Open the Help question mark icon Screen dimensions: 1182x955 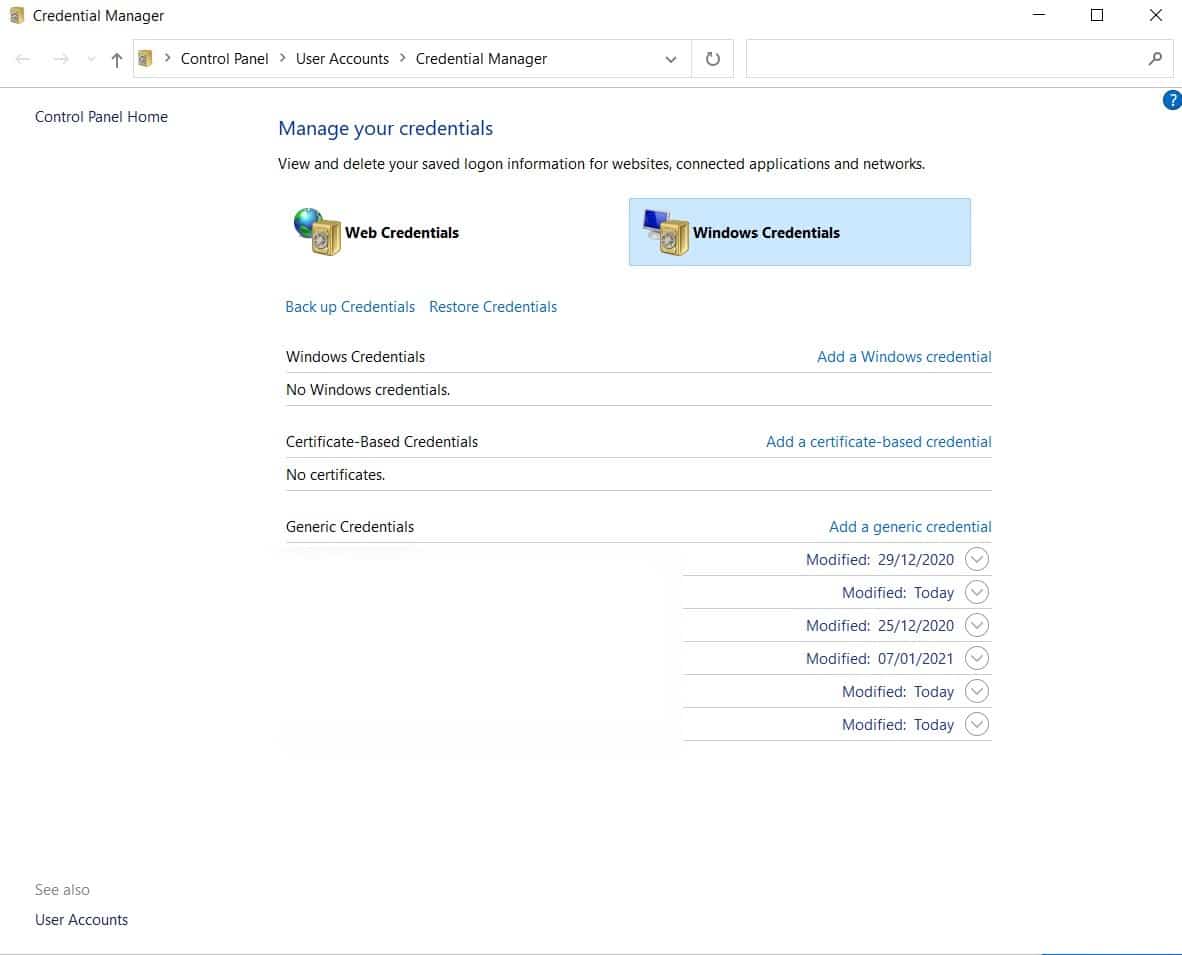tap(1171, 99)
